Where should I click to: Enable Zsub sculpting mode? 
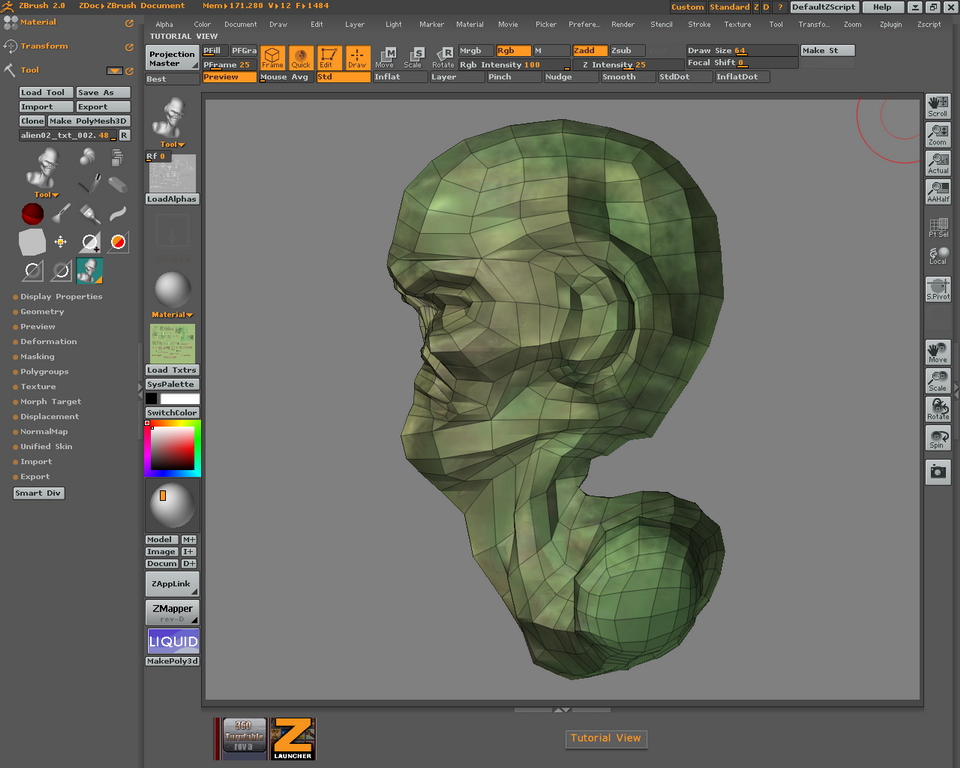[x=628, y=51]
